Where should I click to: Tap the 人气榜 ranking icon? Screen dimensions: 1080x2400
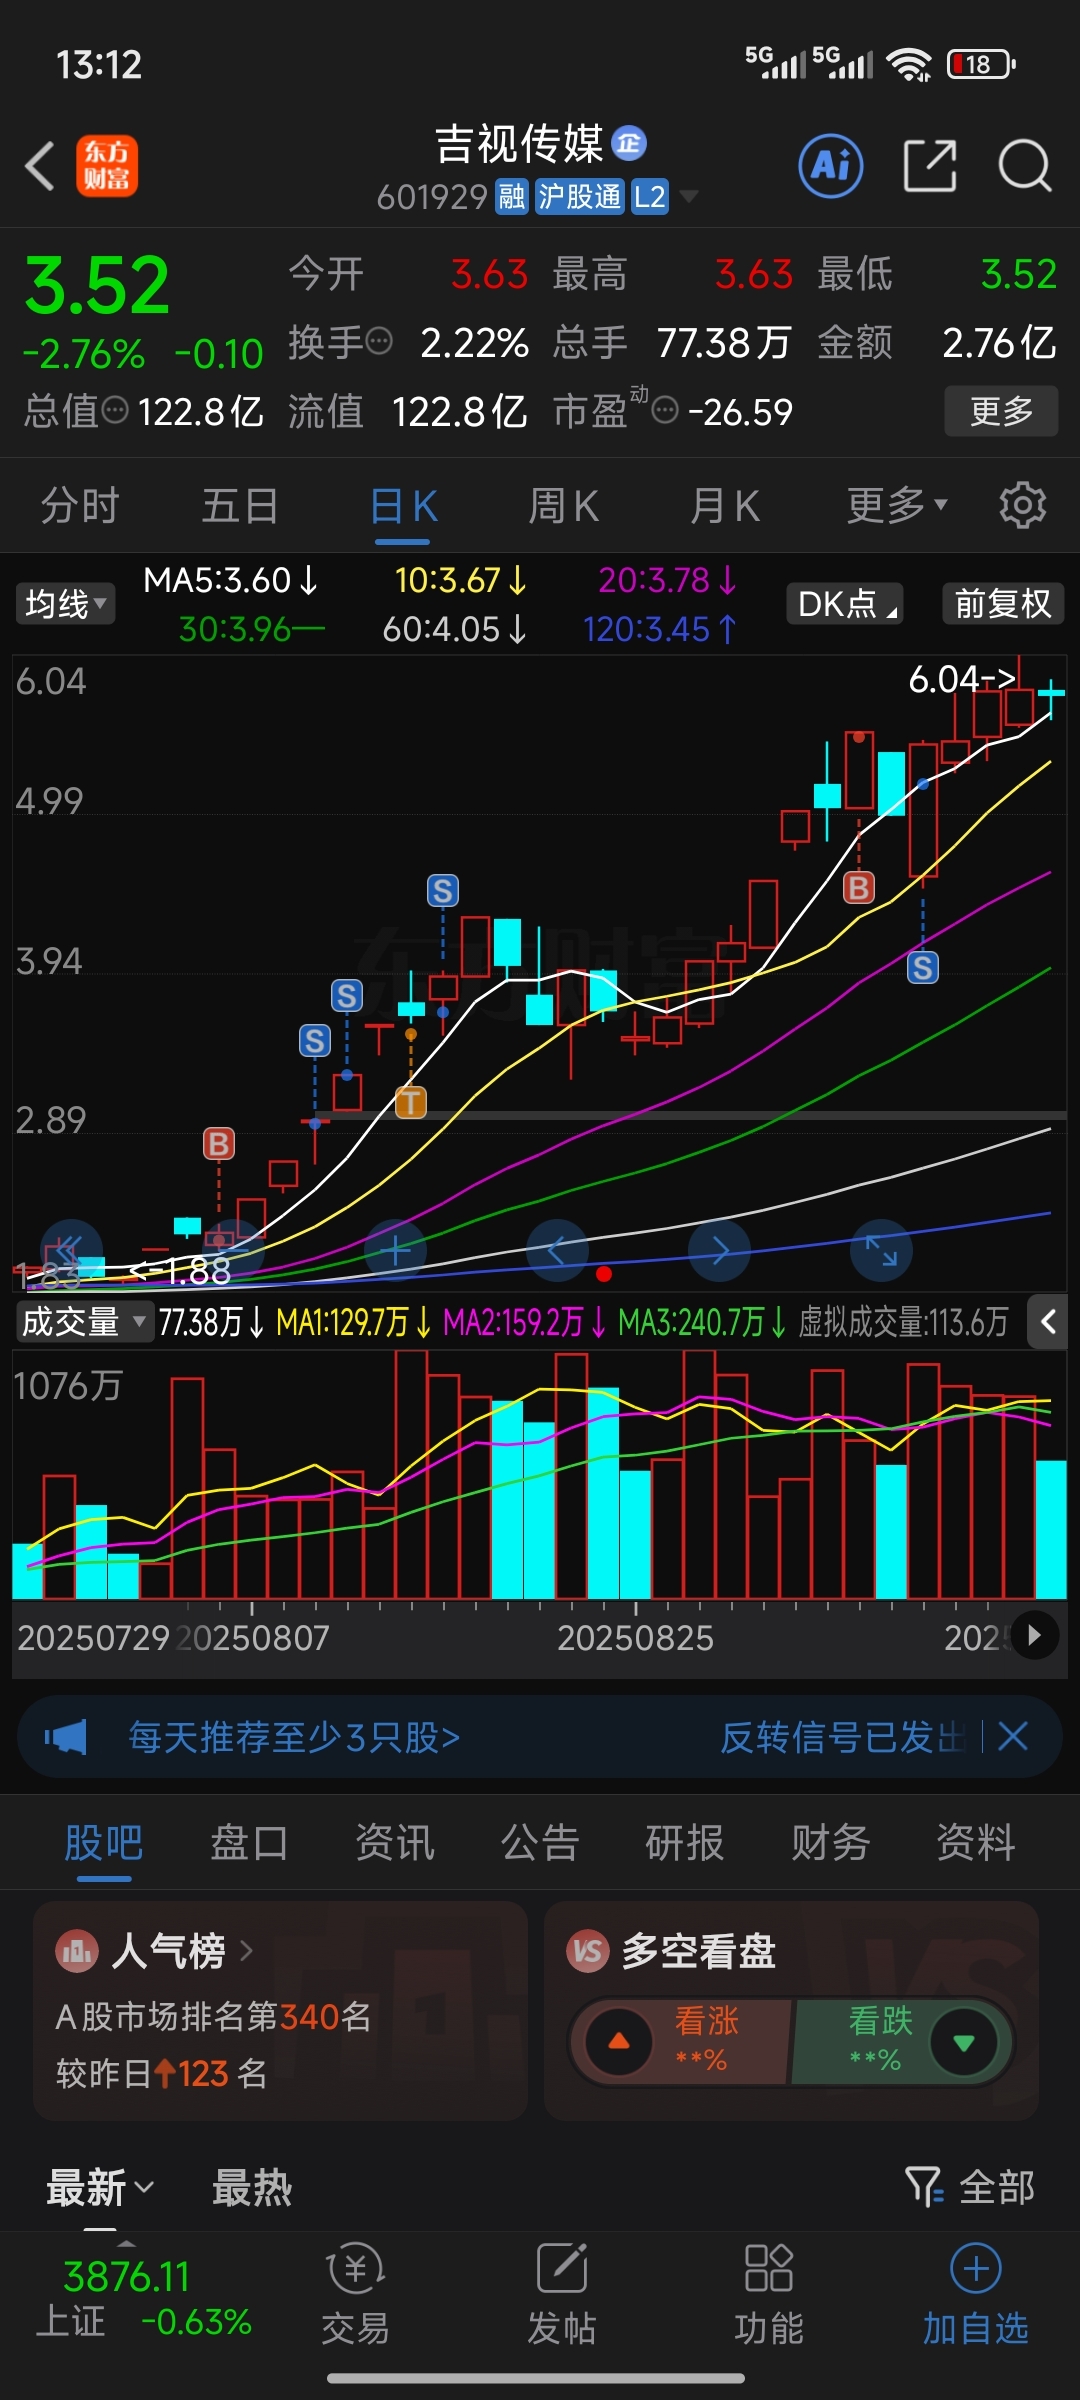[x=78, y=1951]
